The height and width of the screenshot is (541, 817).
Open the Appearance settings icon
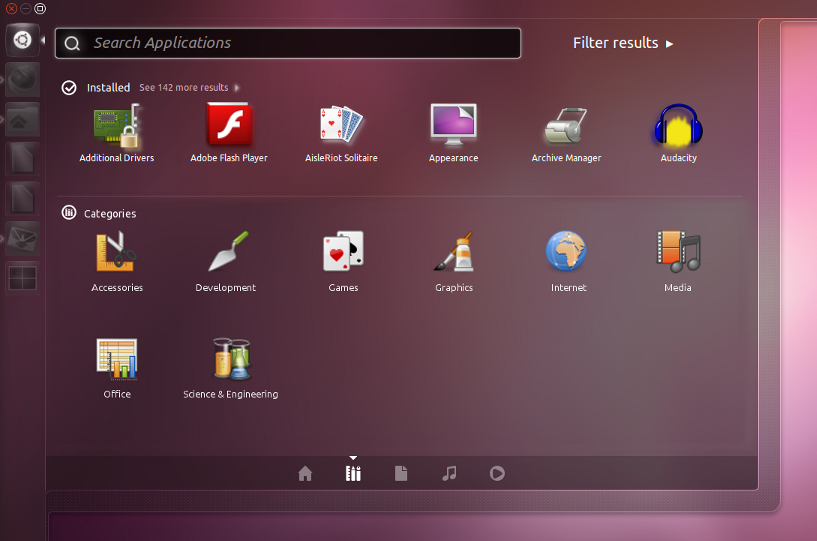point(453,128)
